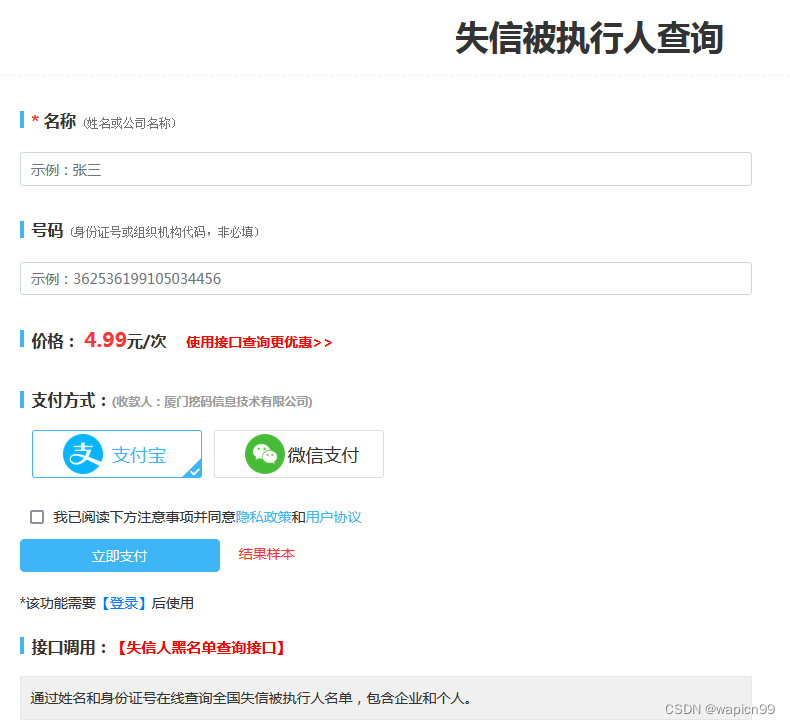The width and height of the screenshot is (790, 726).
Task: Click the blue Alipay logo icon
Action: [83, 454]
